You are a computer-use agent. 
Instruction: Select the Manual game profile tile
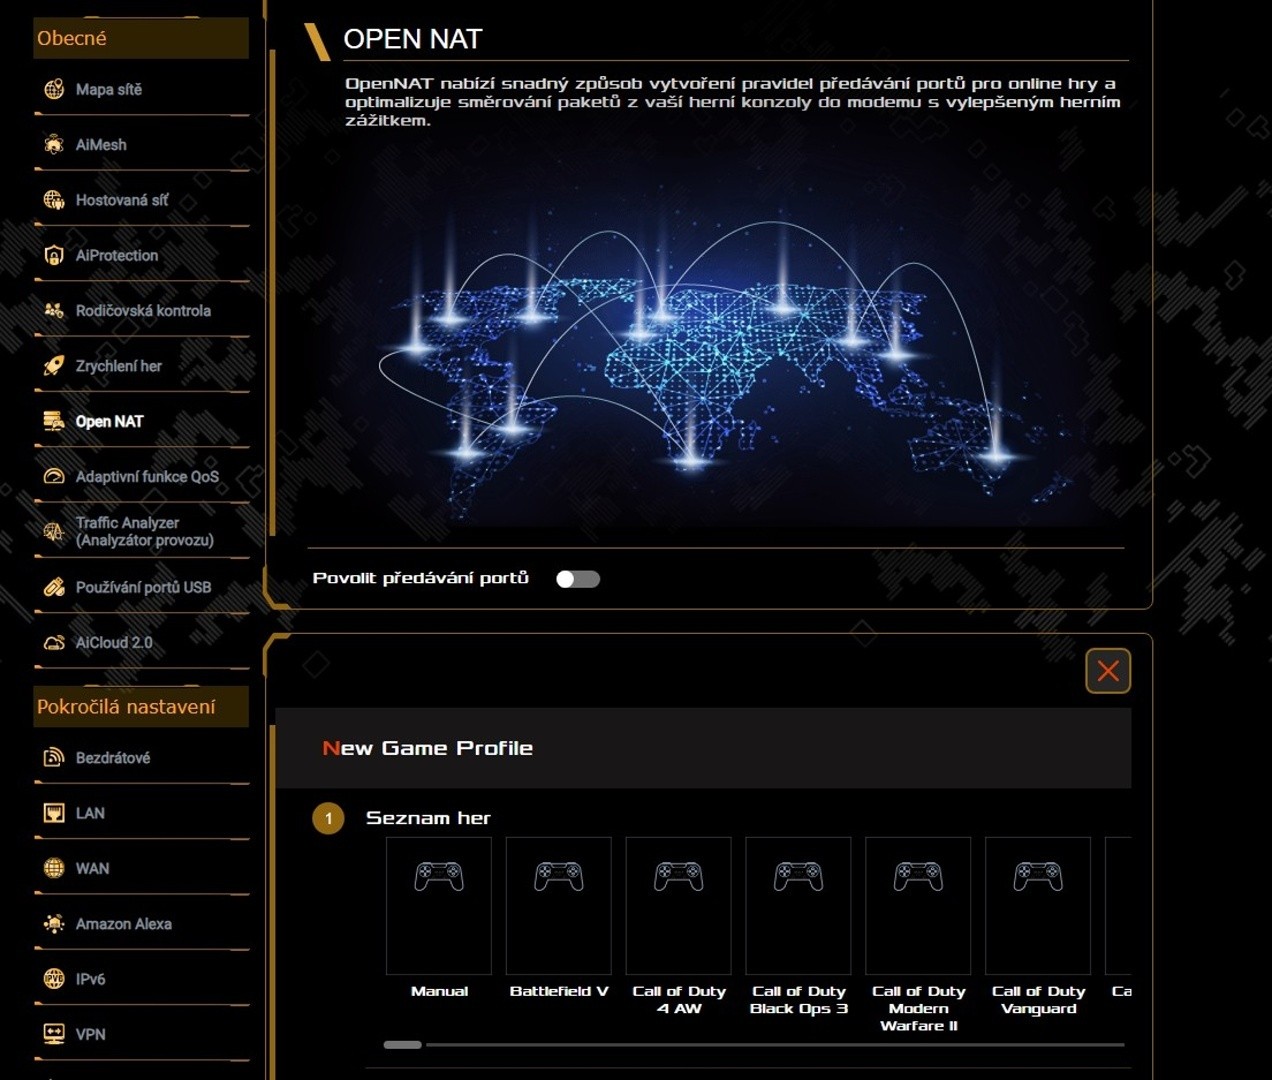(439, 906)
